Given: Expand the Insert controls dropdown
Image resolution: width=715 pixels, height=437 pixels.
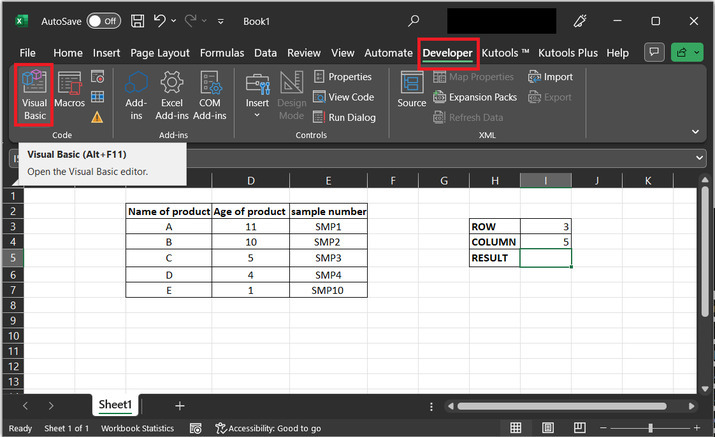Looking at the screenshot, I should (257, 115).
